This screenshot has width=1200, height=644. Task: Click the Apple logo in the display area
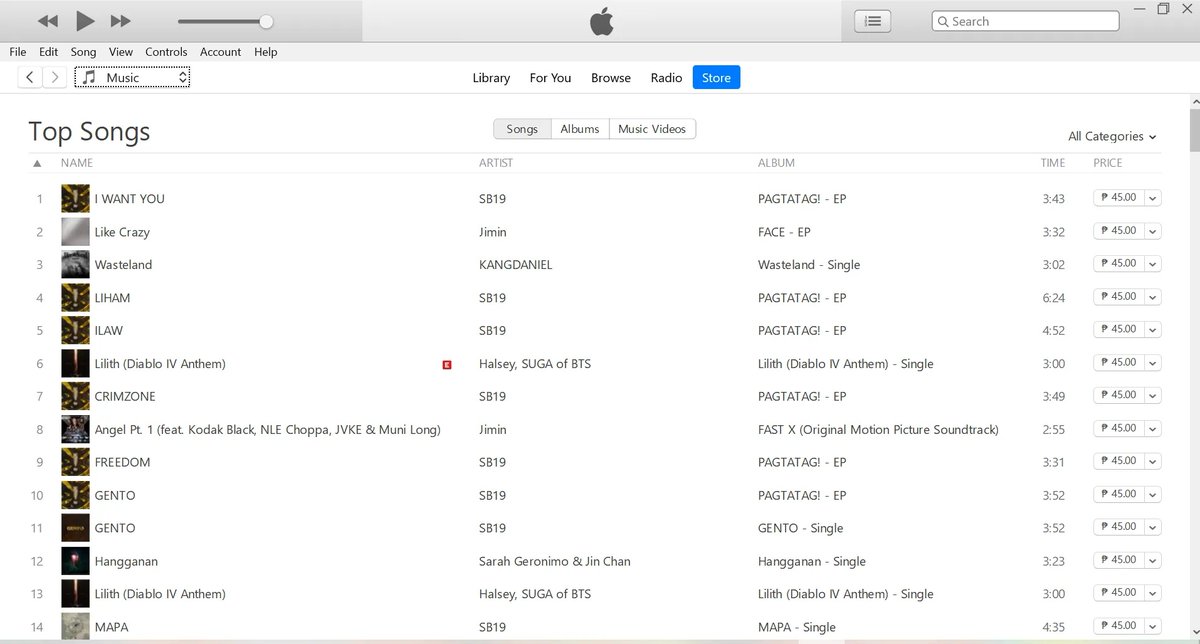(x=601, y=20)
